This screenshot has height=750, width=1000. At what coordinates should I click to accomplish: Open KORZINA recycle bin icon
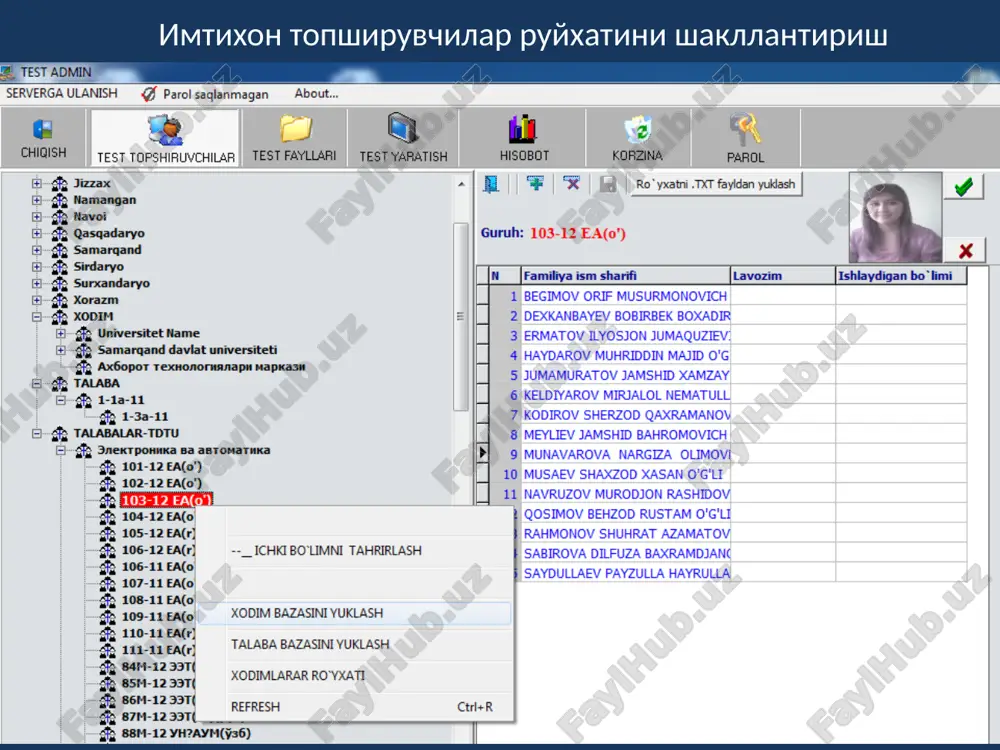pyautogui.click(x=638, y=130)
